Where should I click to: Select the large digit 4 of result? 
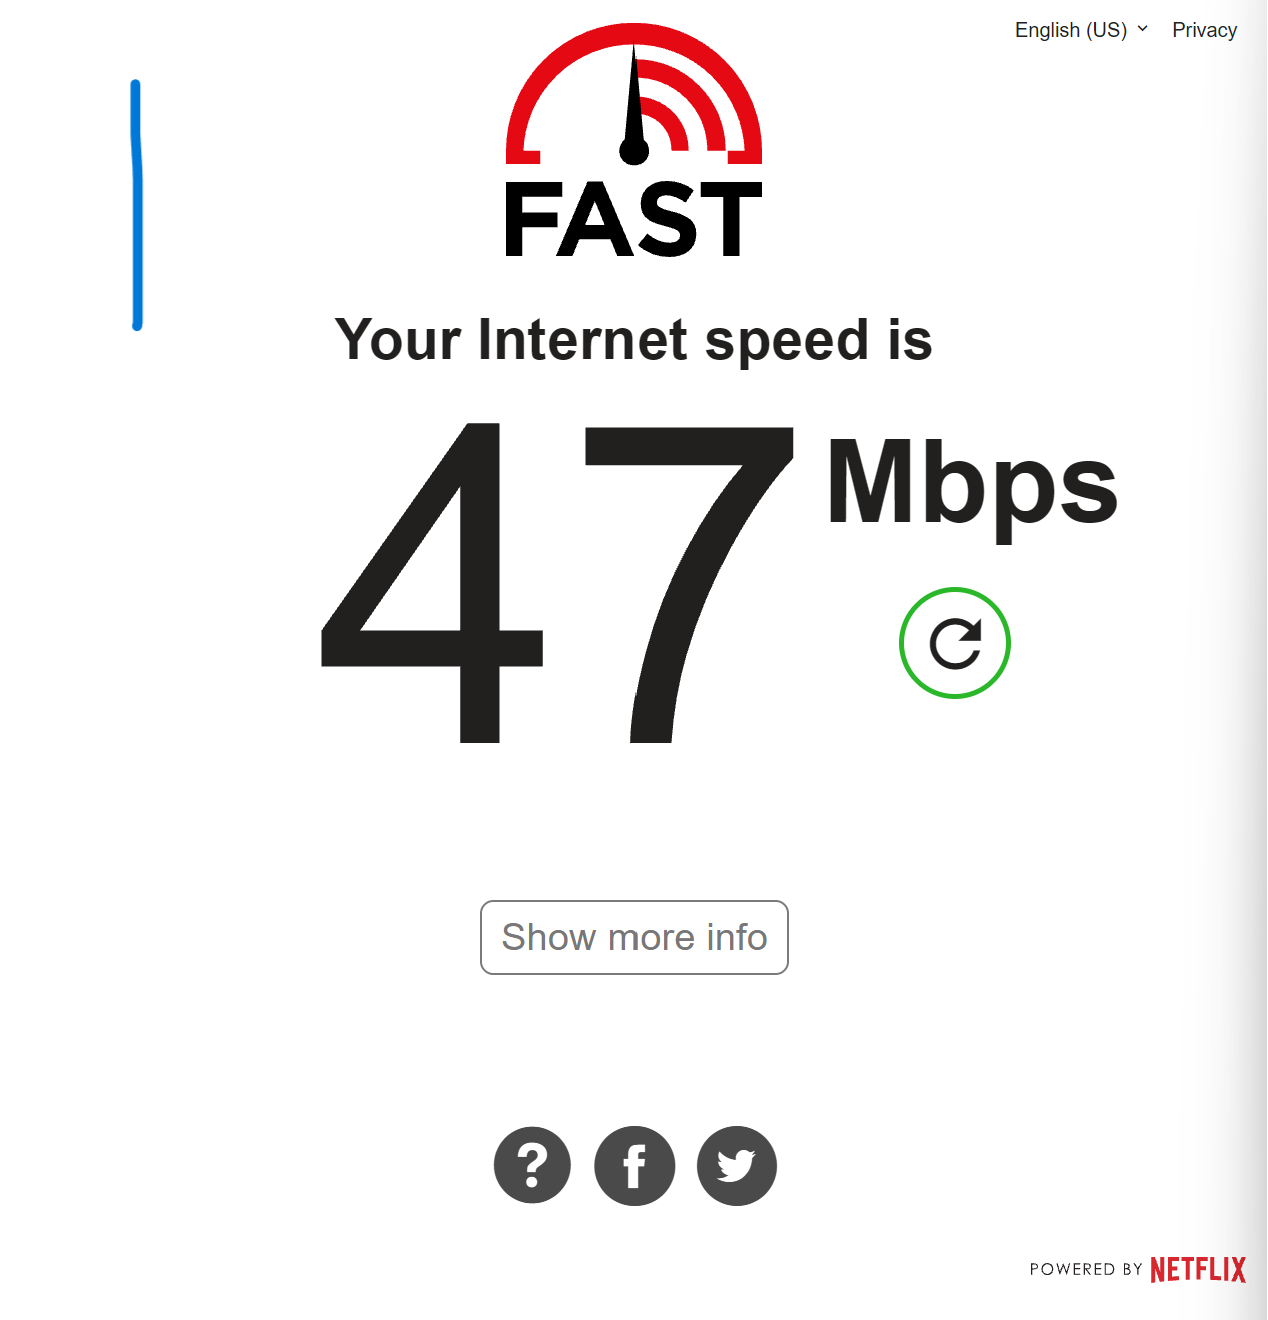432,583
